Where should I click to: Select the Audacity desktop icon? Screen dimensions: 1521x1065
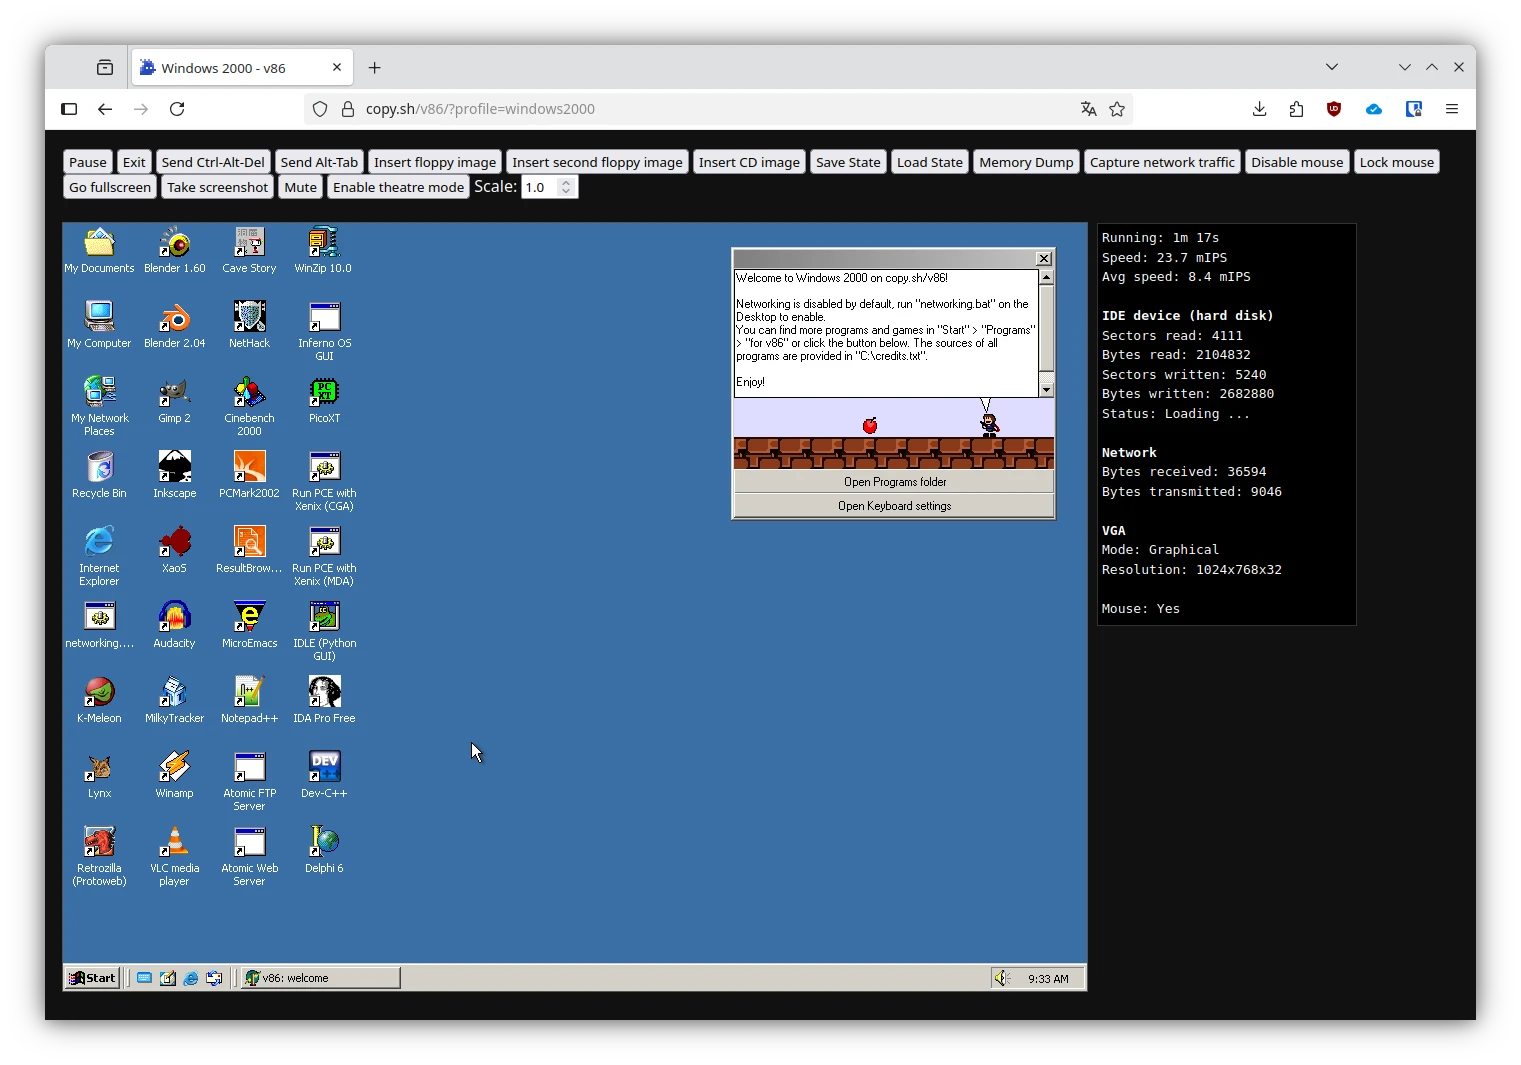(174, 618)
